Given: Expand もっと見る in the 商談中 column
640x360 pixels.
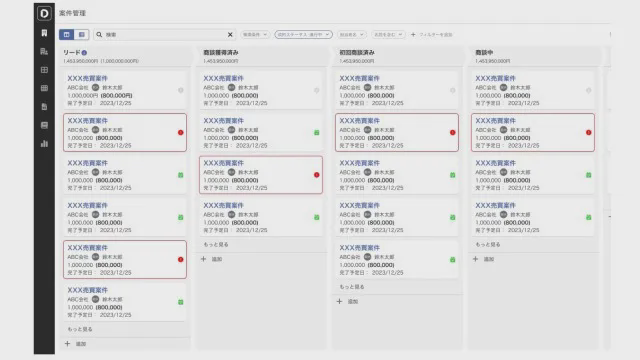Looking at the screenshot, I should pos(488,244).
